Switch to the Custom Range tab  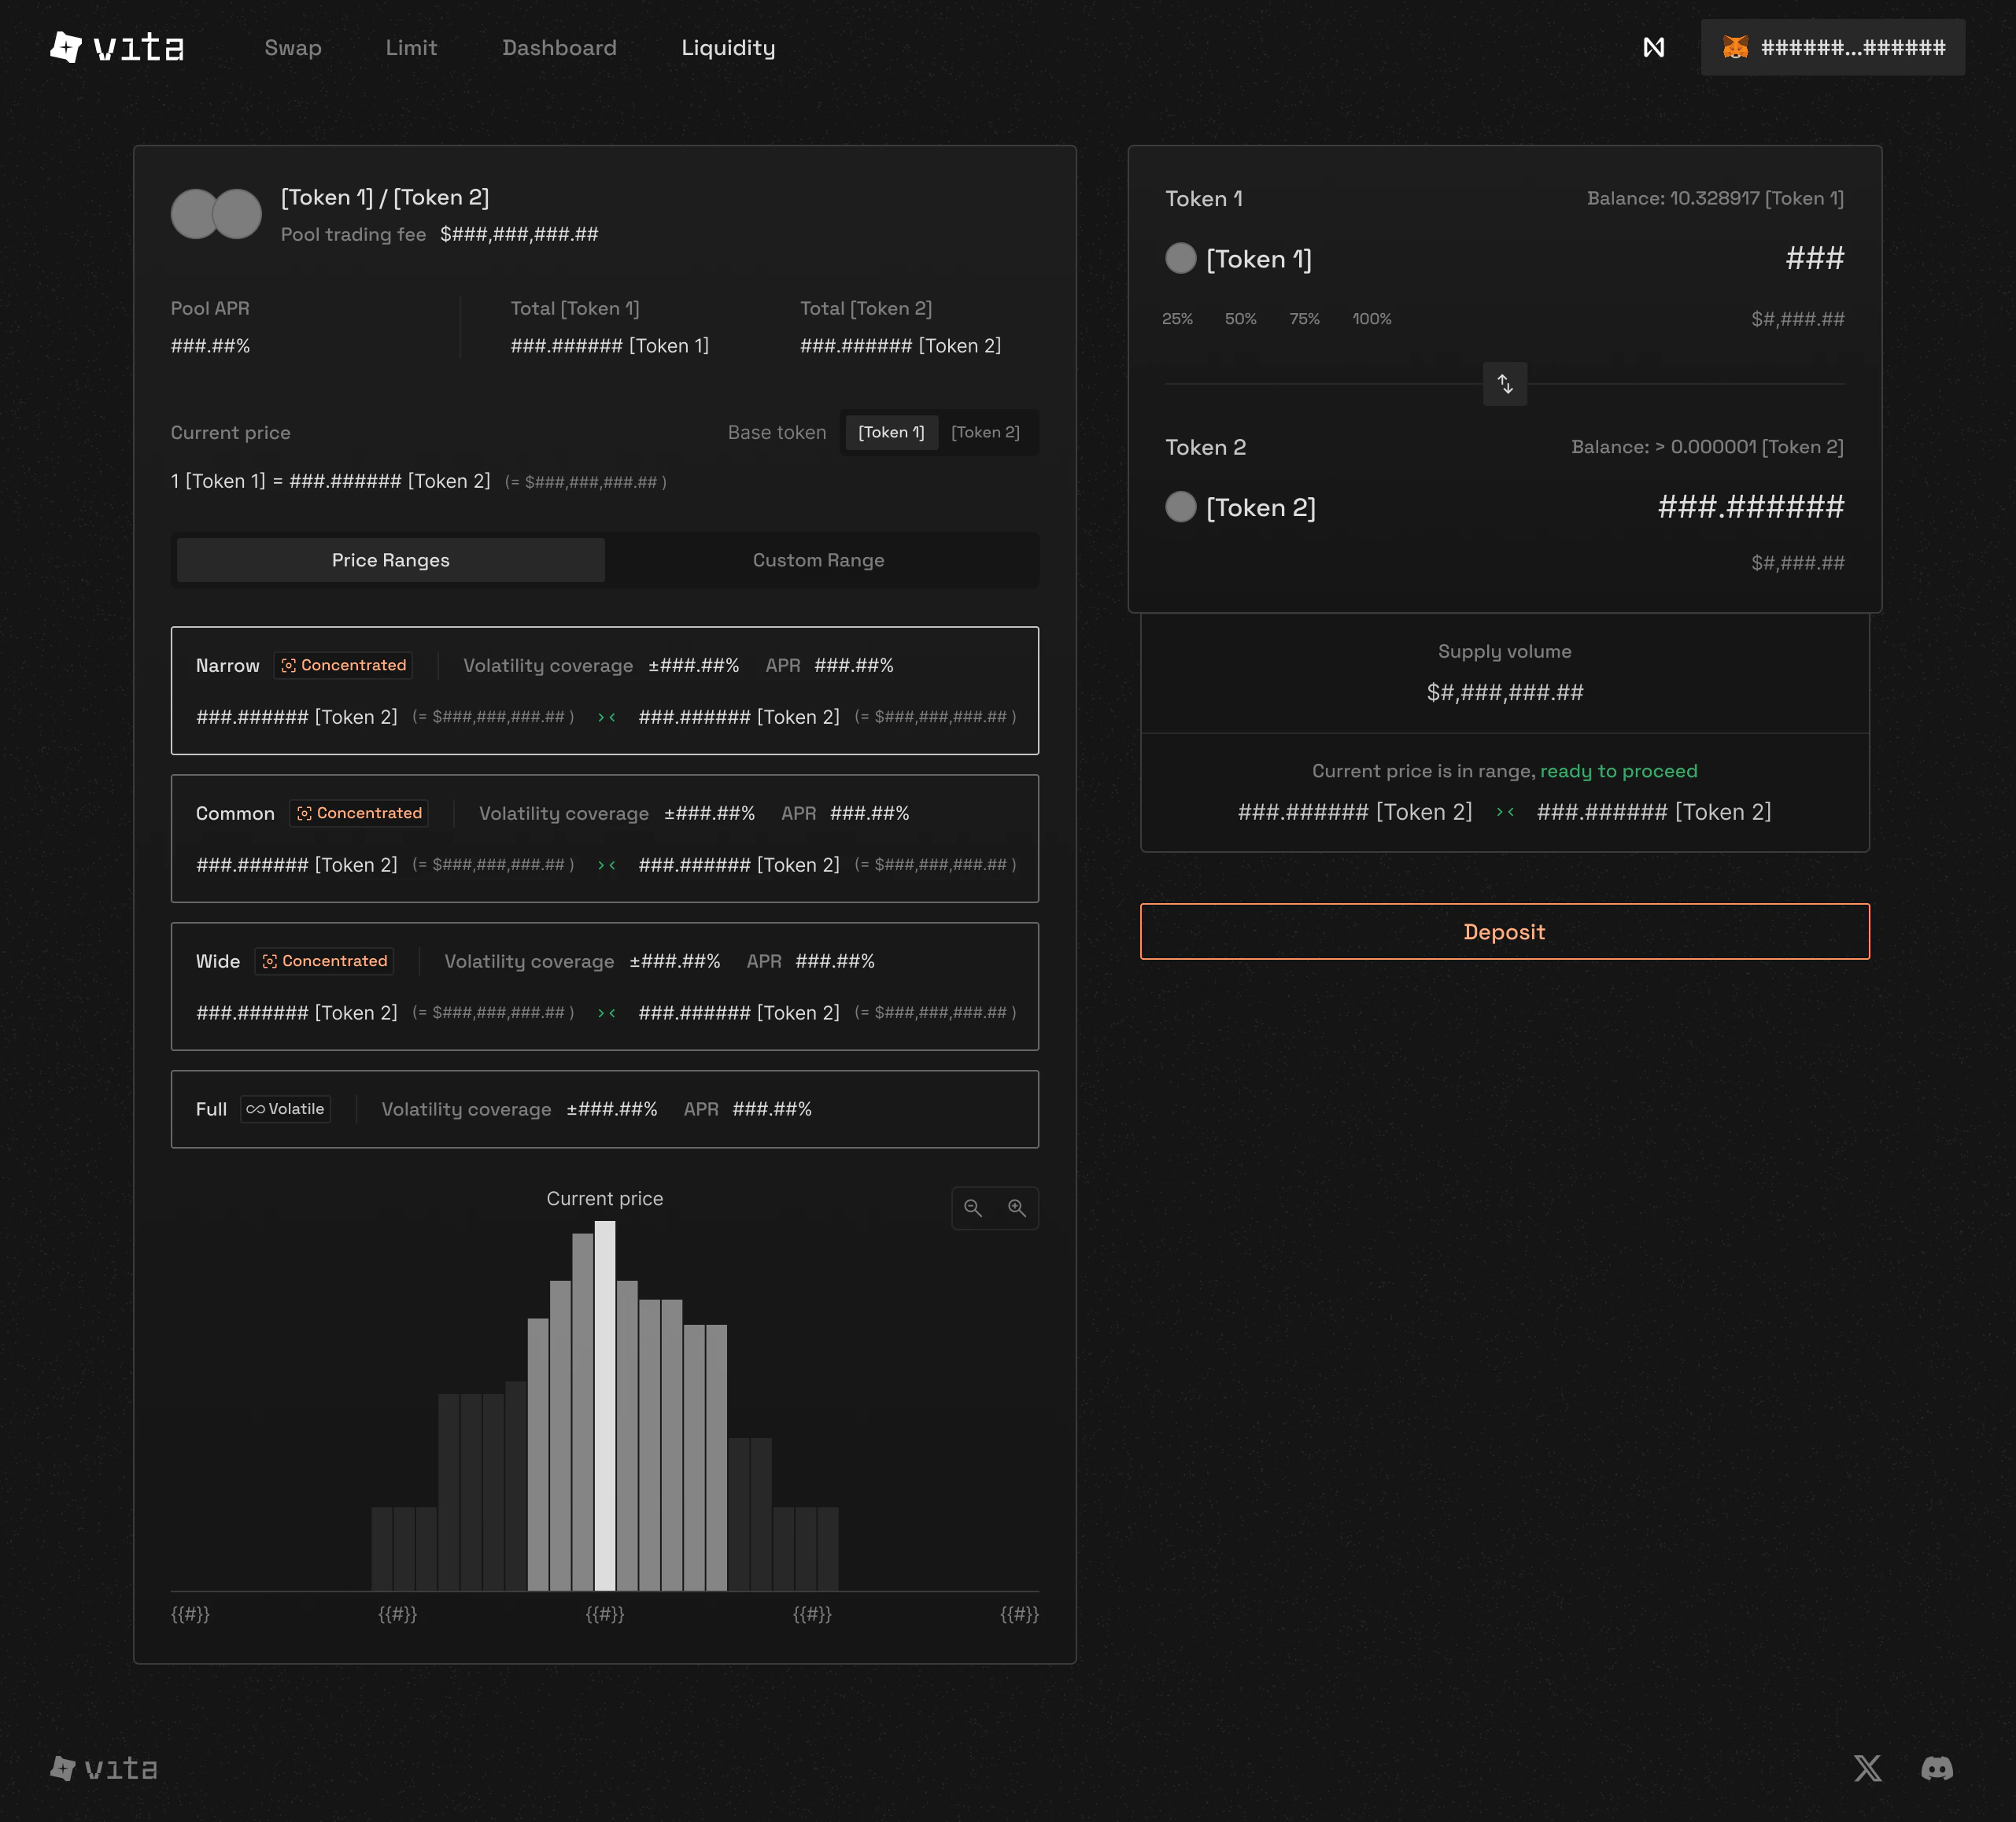pyautogui.click(x=818, y=560)
